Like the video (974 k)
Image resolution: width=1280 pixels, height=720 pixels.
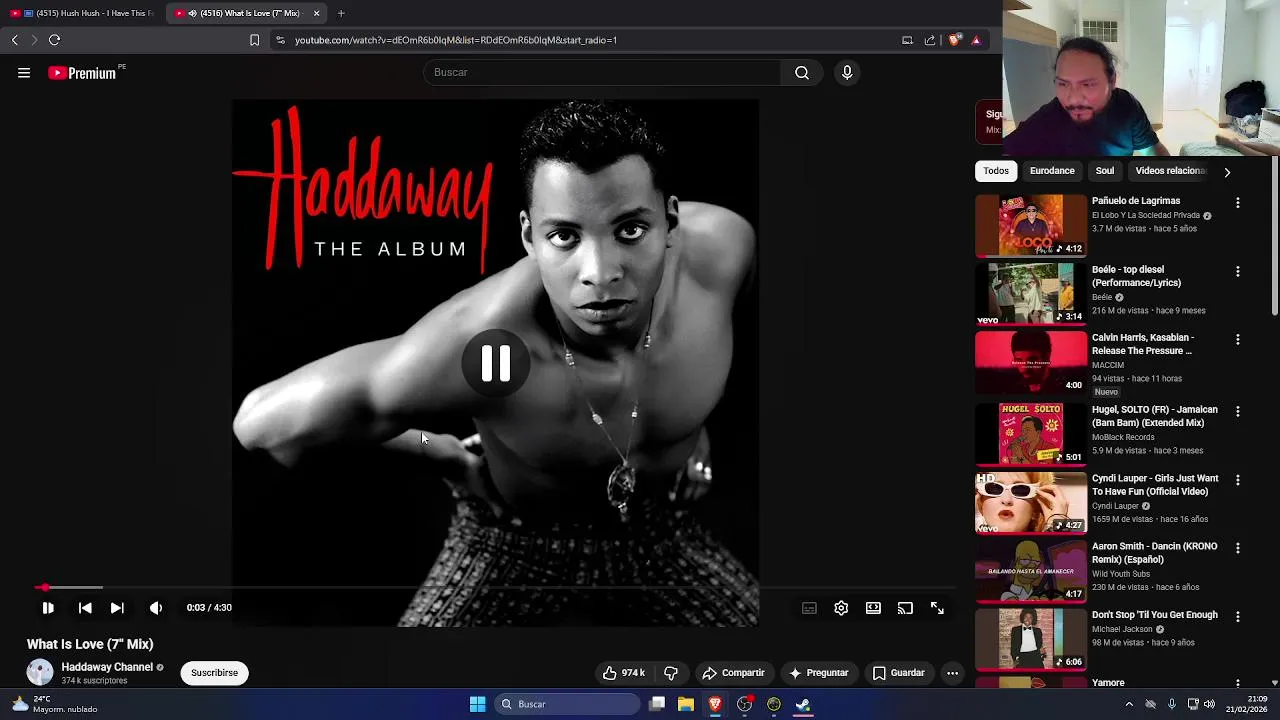click(623, 673)
